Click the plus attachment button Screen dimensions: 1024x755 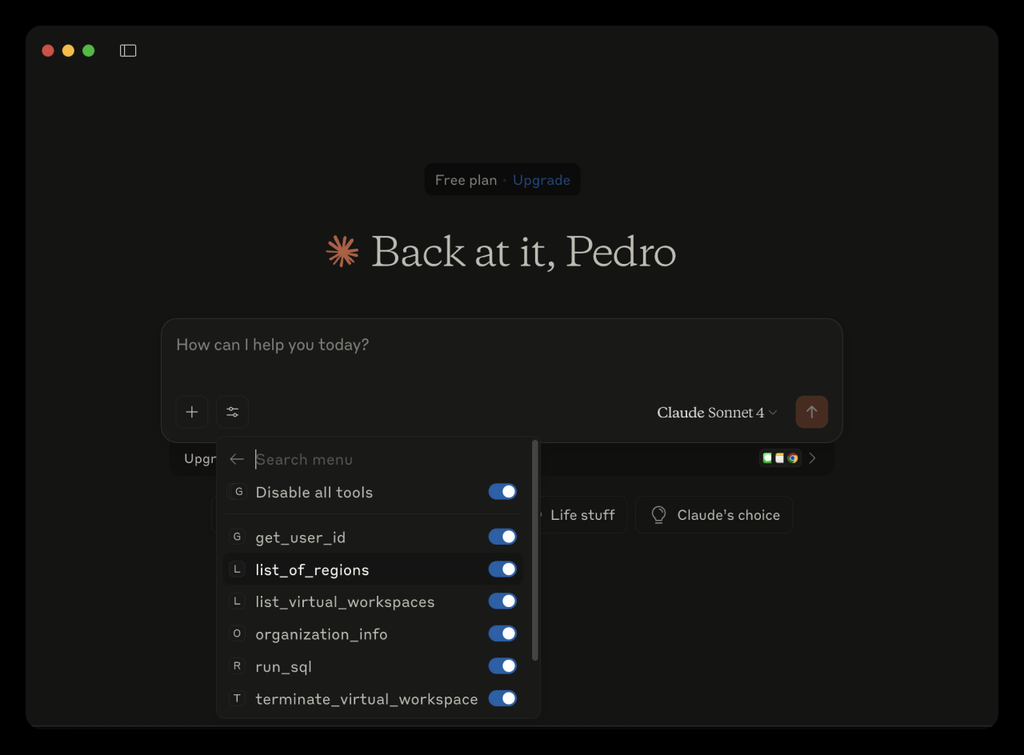pyautogui.click(x=192, y=412)
